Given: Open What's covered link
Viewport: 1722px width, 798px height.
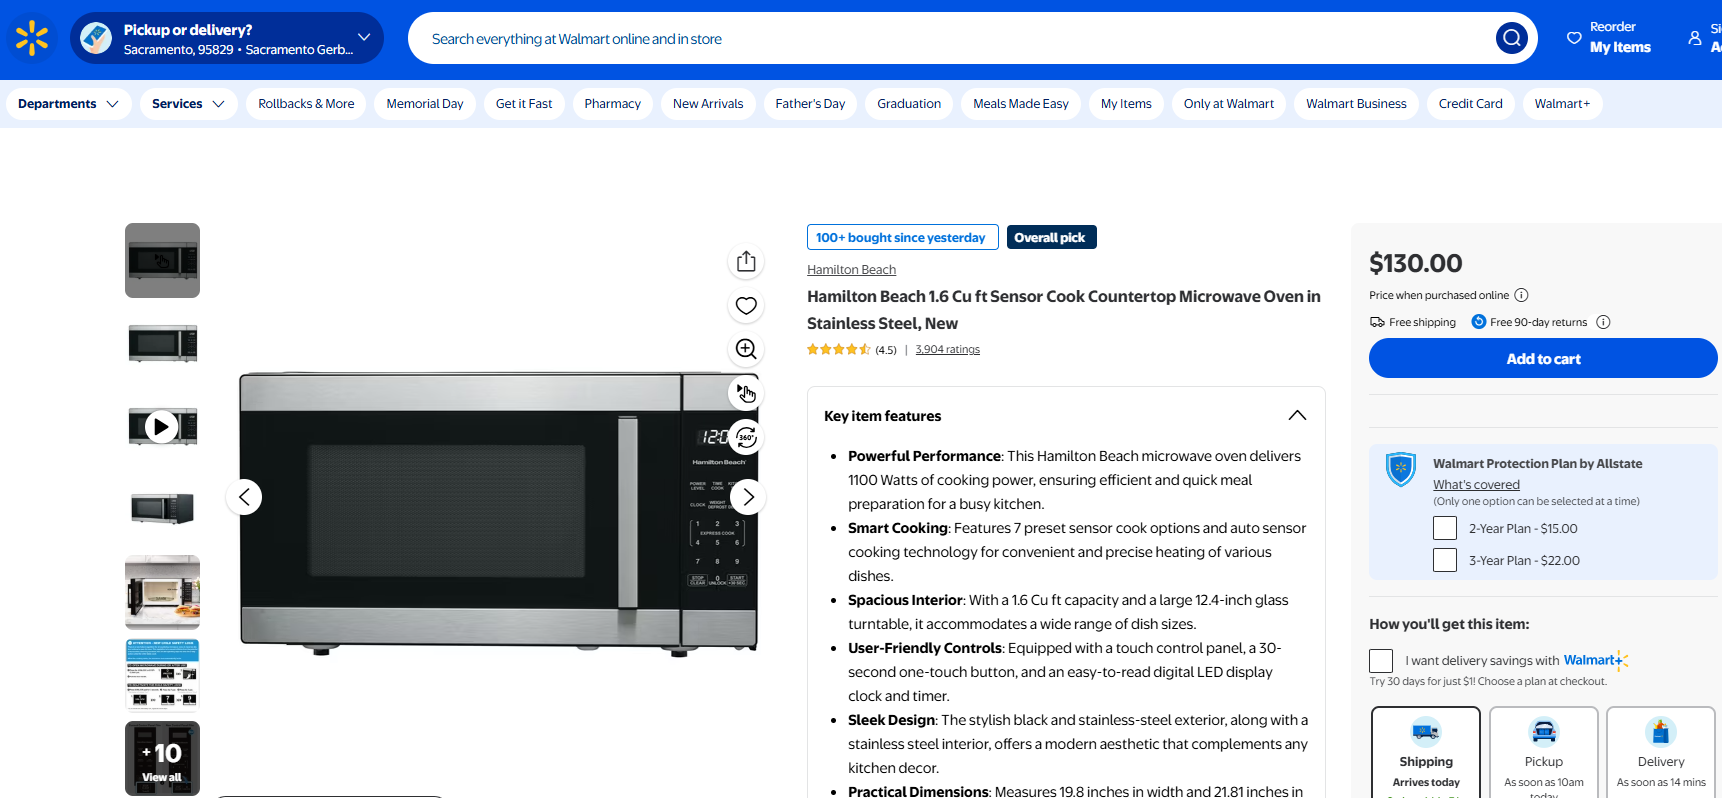Looking at the screenshot, I should tap(1476, 485).
